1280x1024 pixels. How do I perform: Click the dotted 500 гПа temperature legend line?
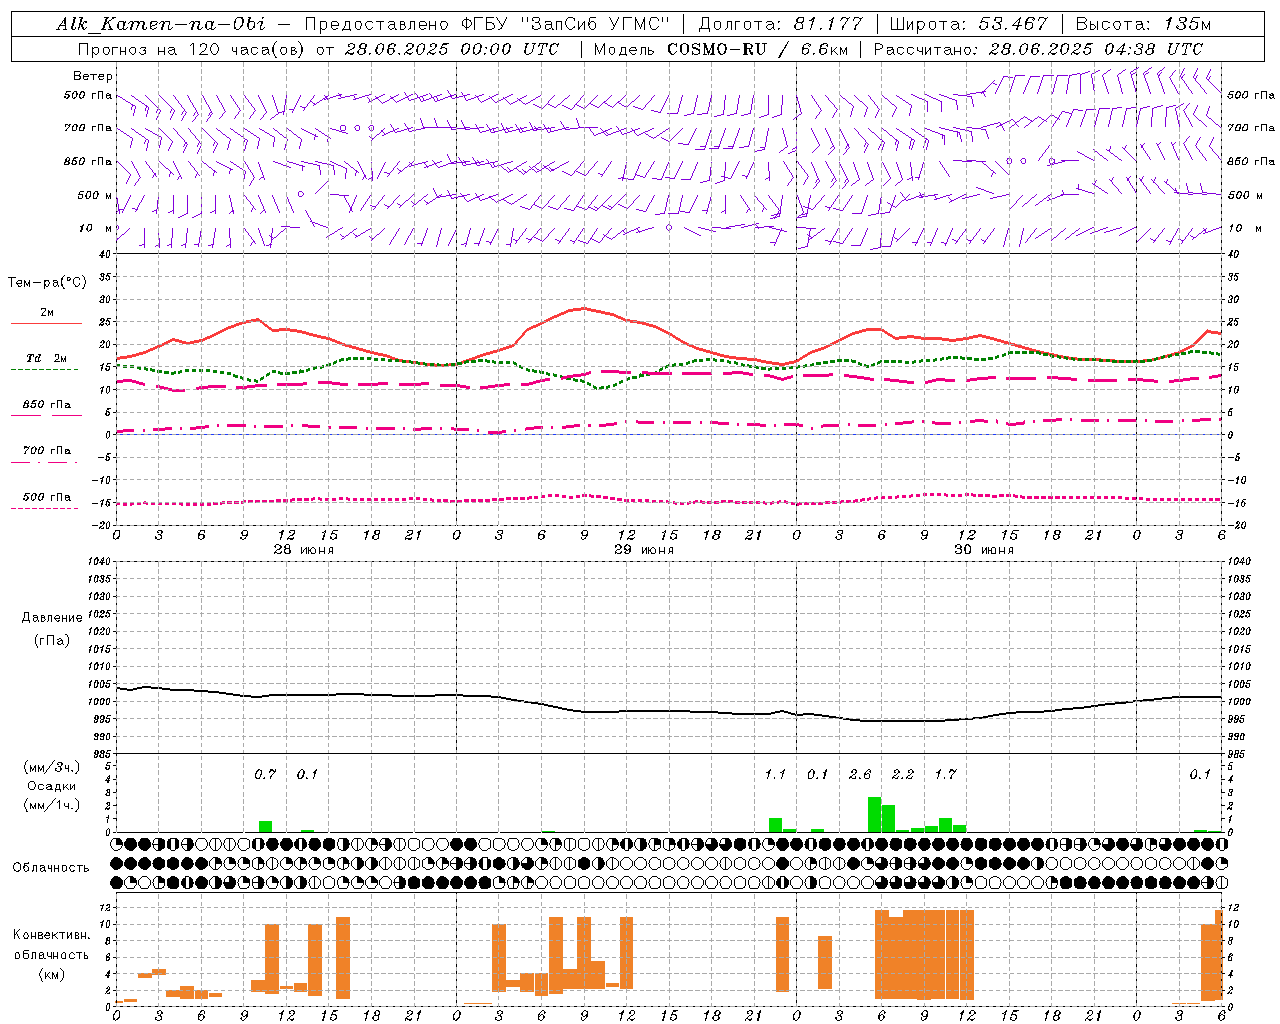pyautogui.click(x=44, y=509)
